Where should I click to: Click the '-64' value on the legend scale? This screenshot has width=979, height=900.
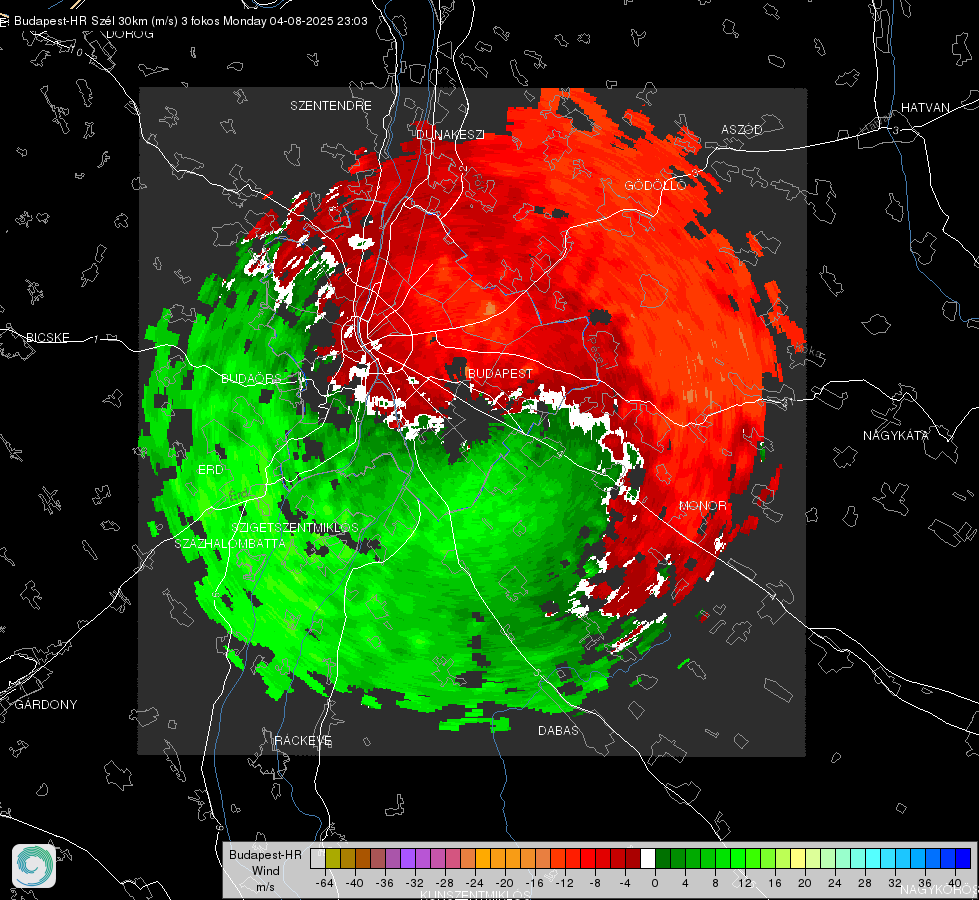[x=325, y=883]
